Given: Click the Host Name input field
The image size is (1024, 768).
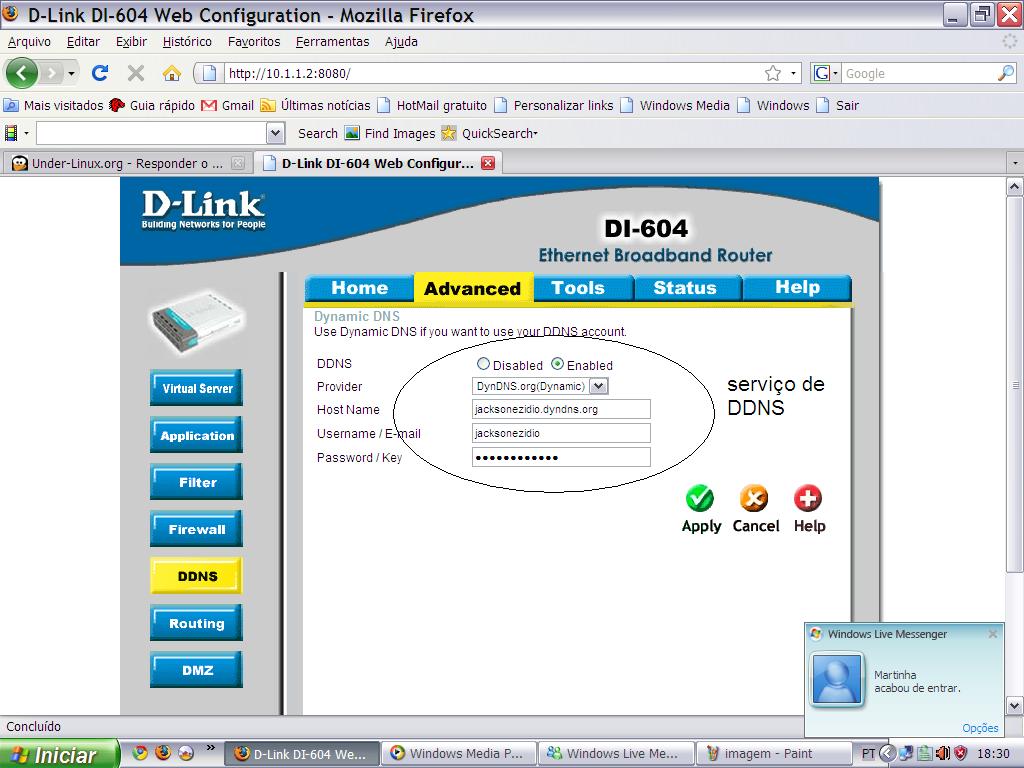Looking at the screenshot, I should tap(561, 409).
